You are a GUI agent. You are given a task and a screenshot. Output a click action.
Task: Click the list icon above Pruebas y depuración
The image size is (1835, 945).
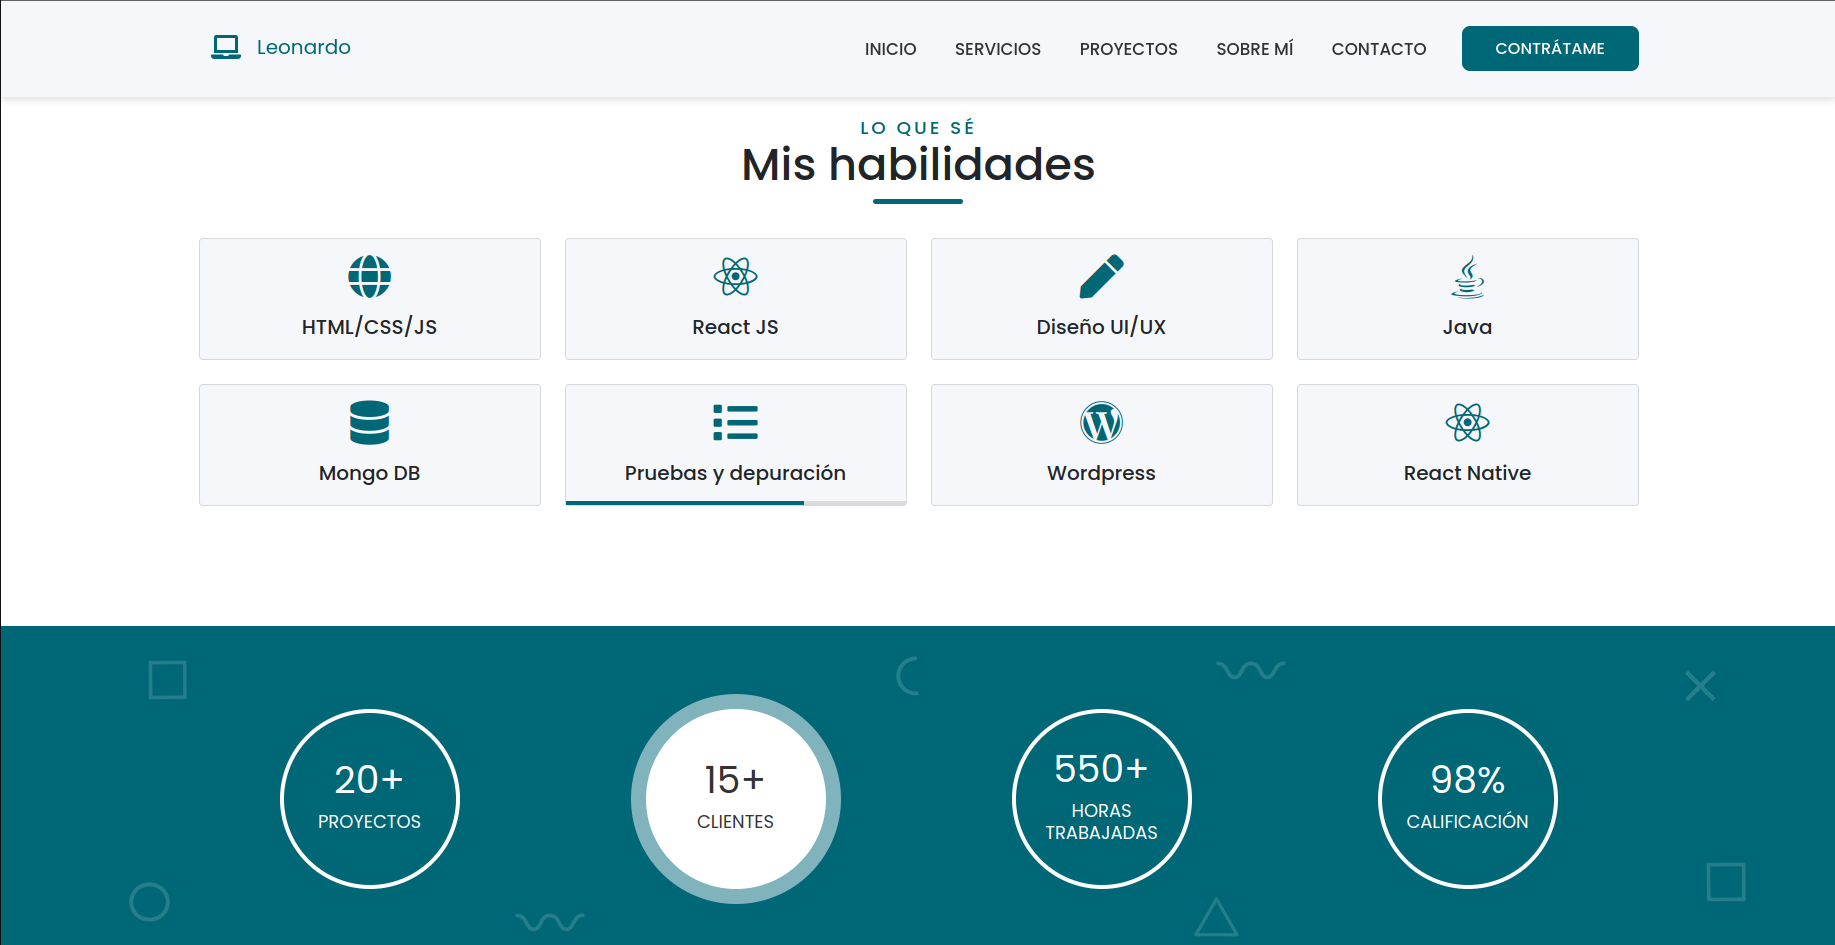coord(735,423)
